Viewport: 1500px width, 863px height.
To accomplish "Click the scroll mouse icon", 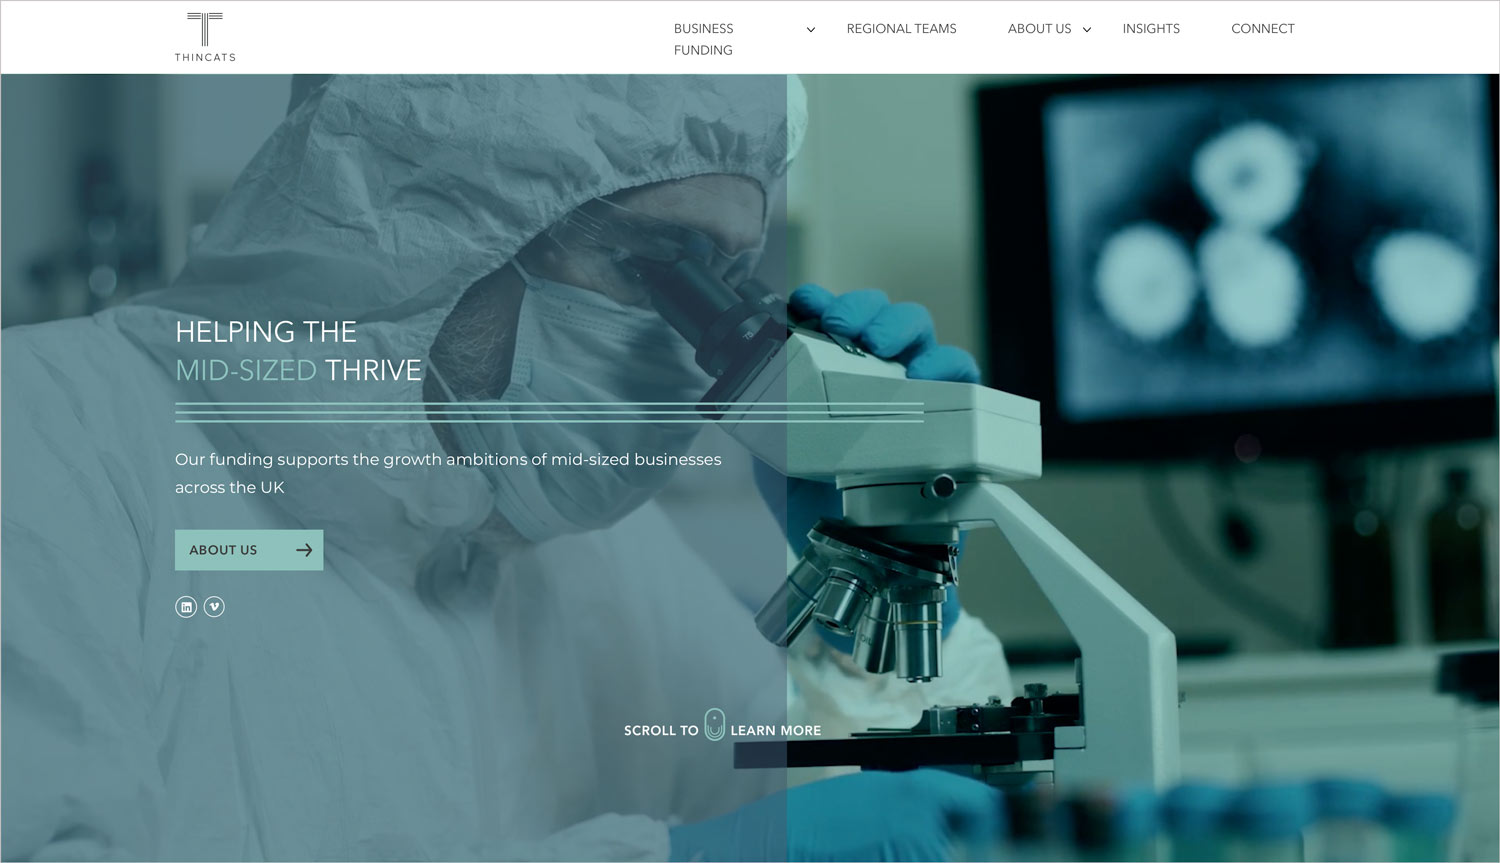I will click(714, 724).
